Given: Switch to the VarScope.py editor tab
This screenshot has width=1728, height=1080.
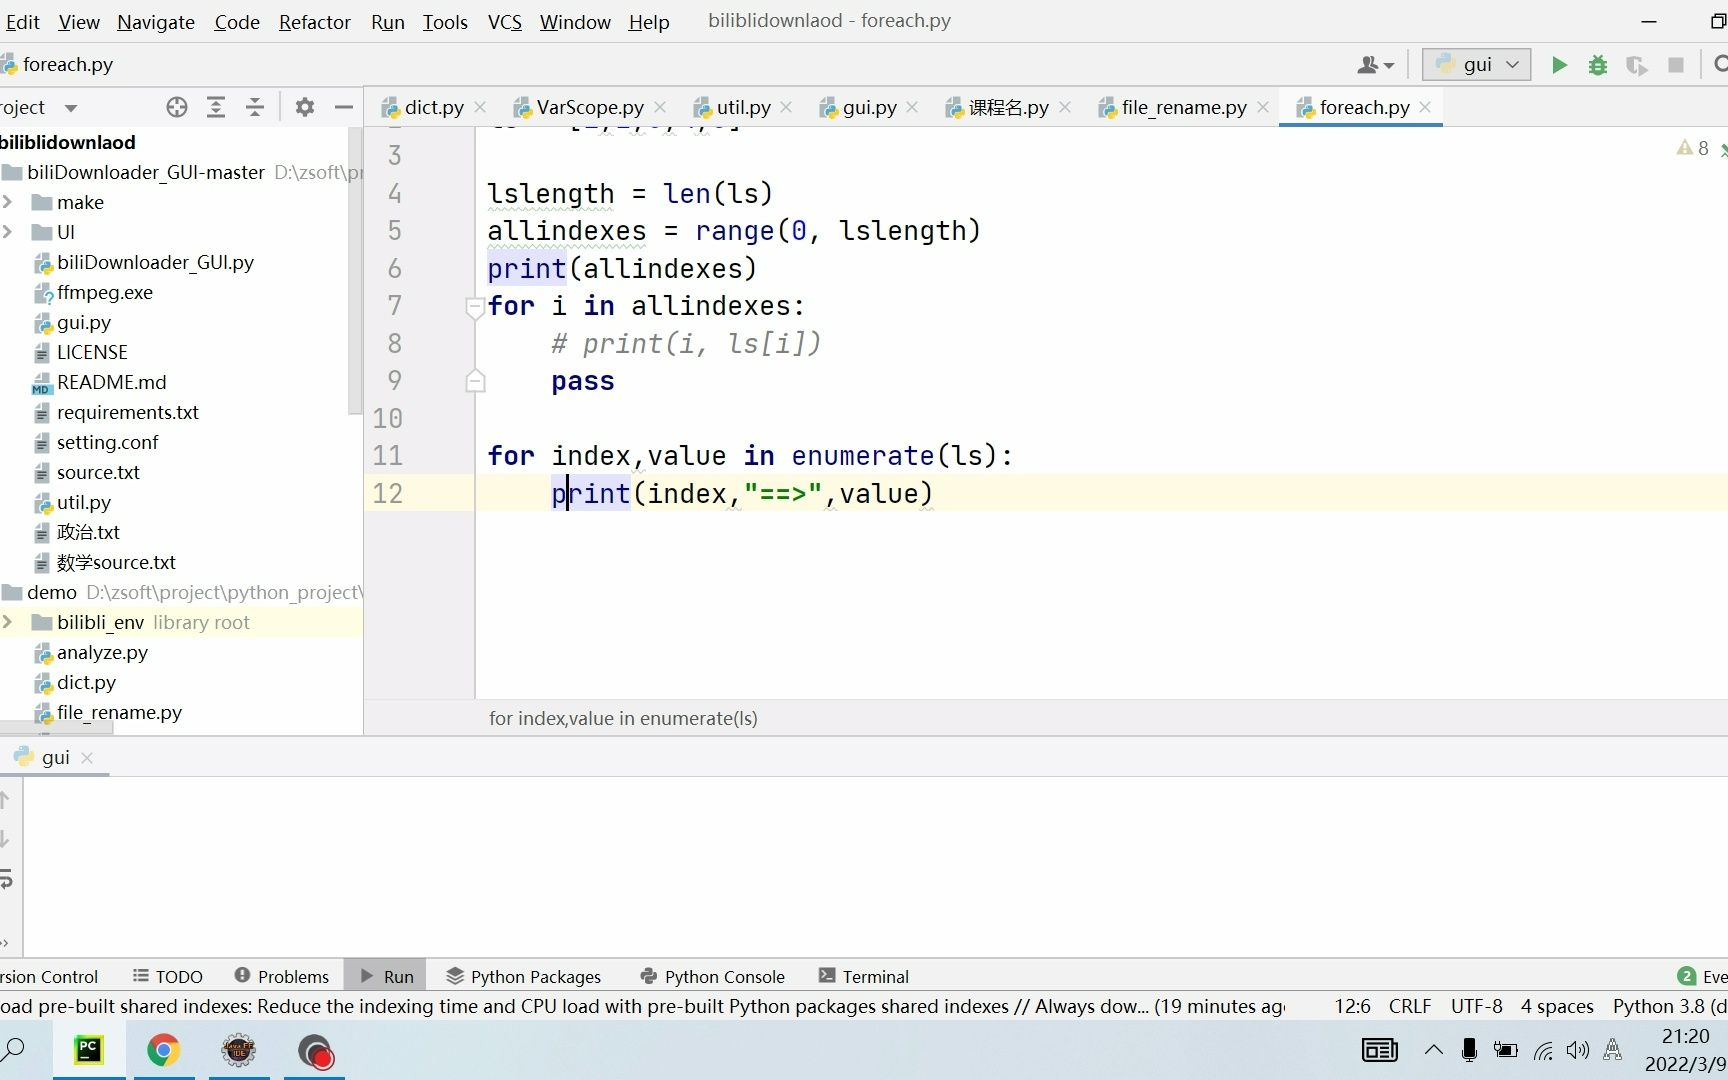Looking at the screenshot, I should [x=588, y=107].
